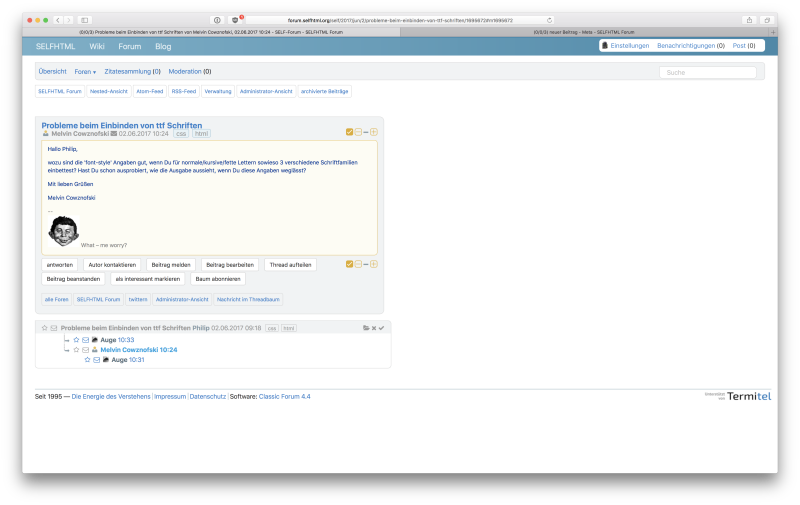The width and height of the screenshot is (800, 505).
Task: Click the html tag in the post header
Action: tap(202, 134)
